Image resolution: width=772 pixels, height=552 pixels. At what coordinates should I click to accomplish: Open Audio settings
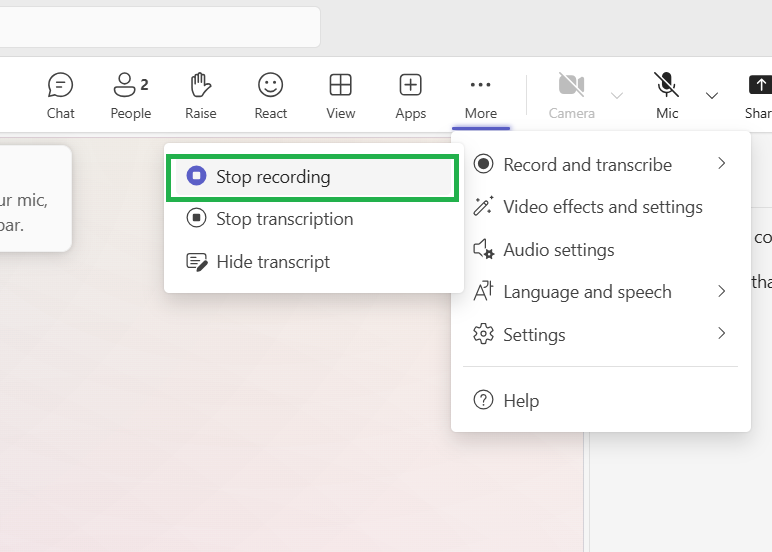[558, 250]
